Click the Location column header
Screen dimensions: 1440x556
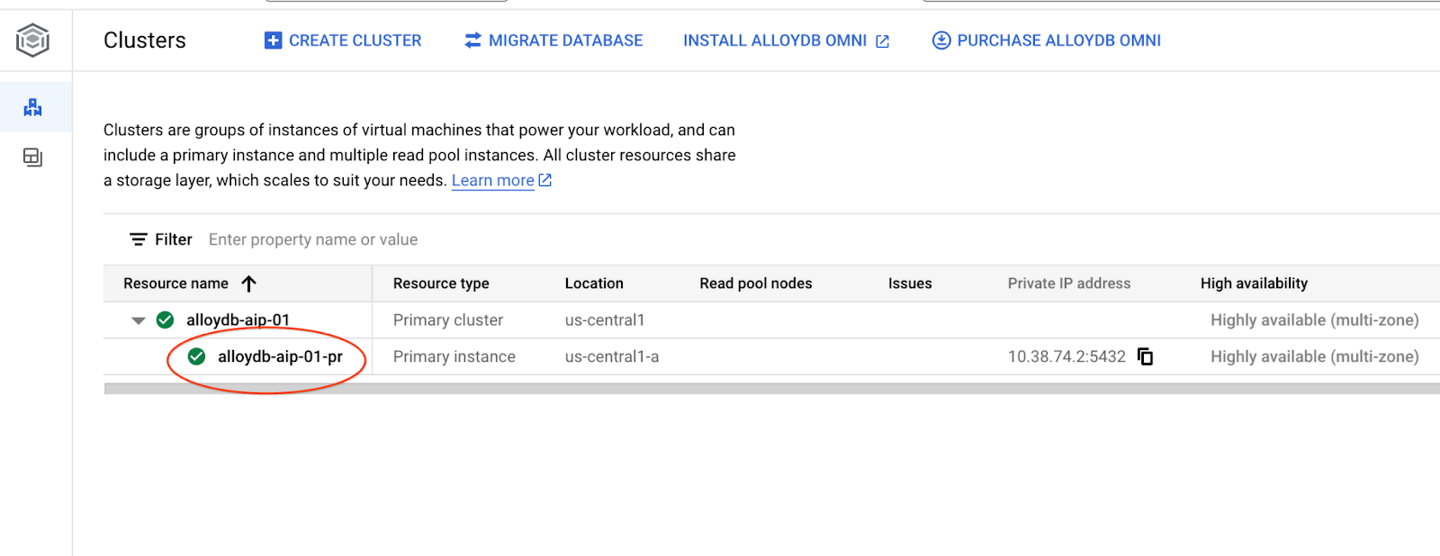tap(594, 284)
